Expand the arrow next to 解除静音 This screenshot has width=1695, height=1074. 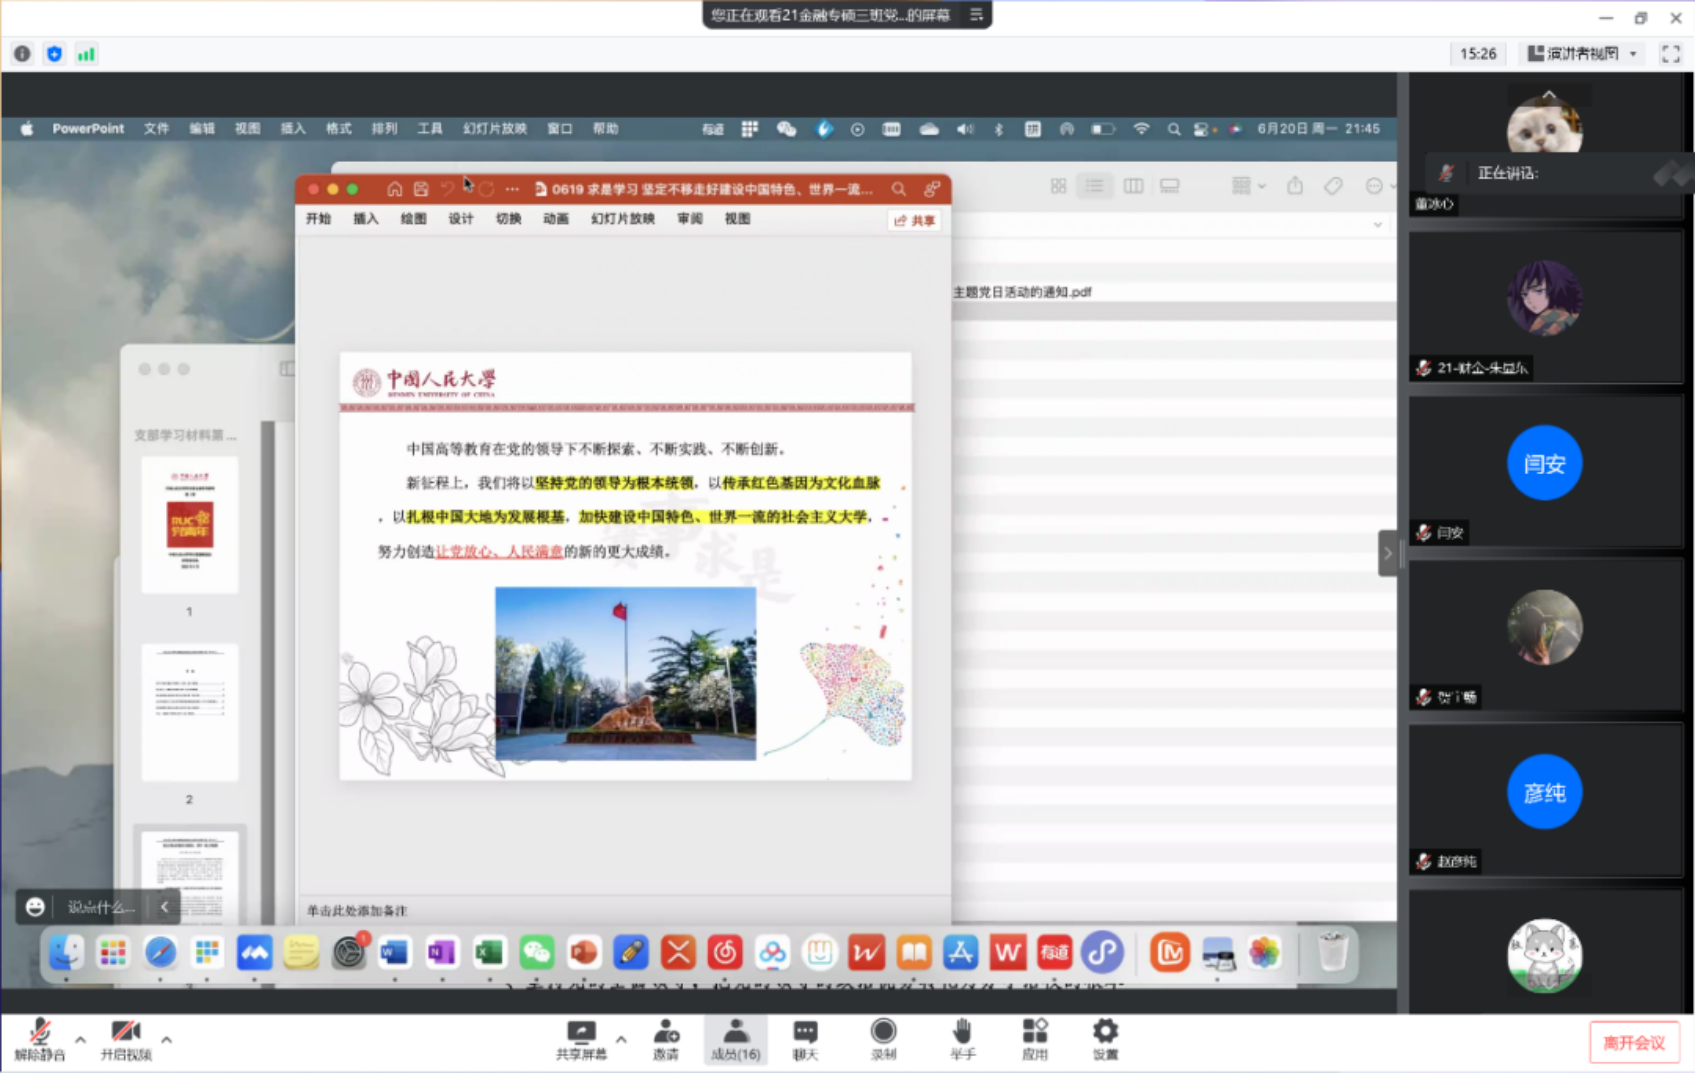80,1040
